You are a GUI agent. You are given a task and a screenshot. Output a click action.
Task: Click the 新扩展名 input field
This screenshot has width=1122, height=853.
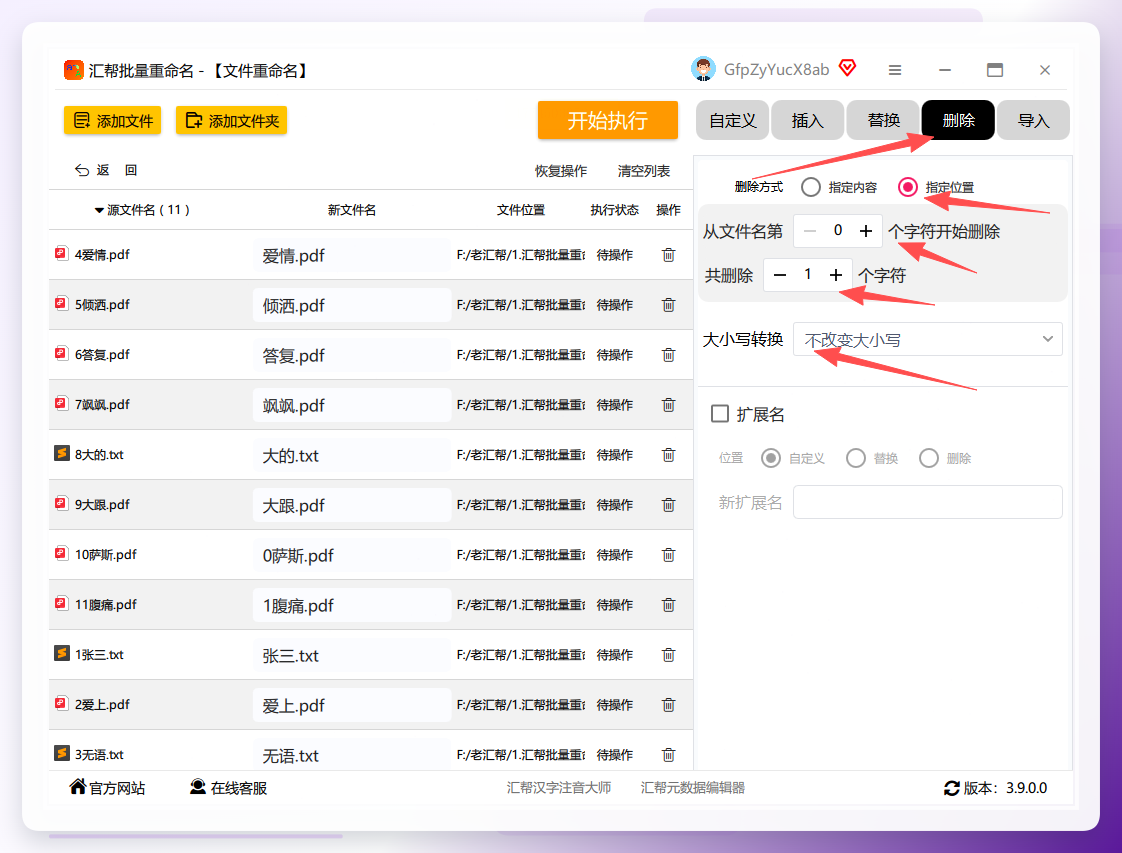point(927,502)
